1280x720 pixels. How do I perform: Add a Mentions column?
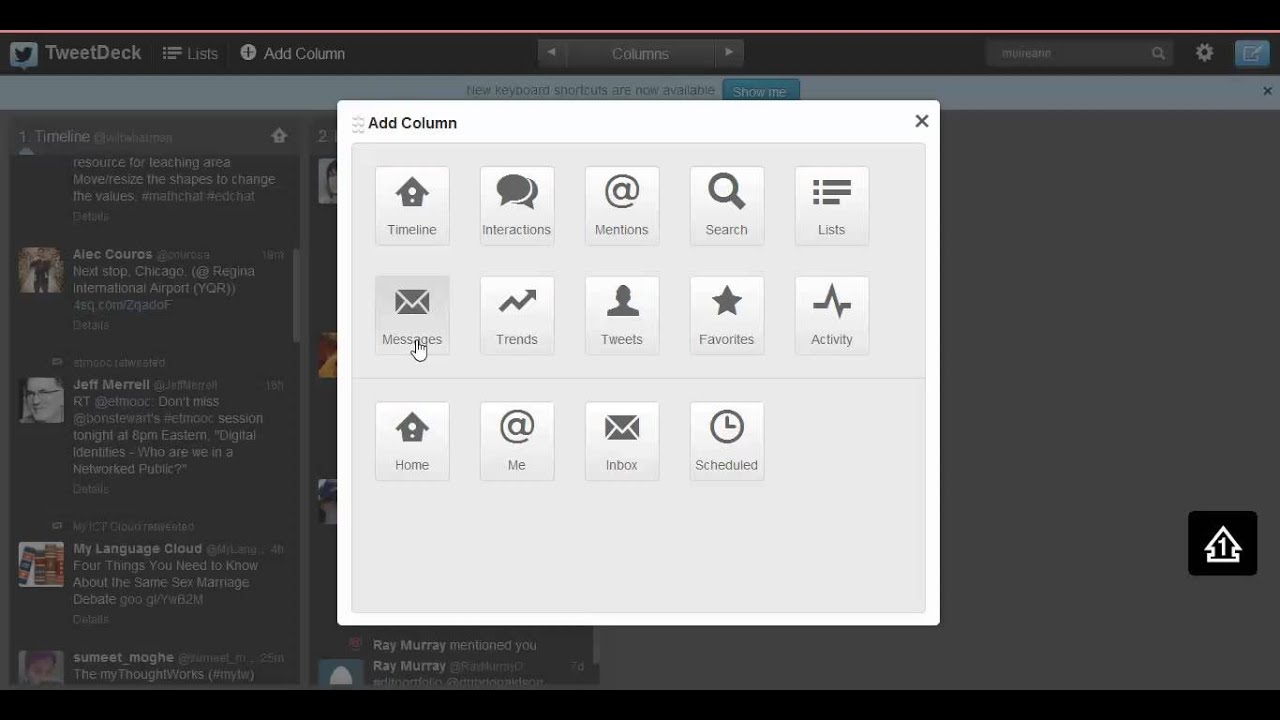(x=622, y=206)
